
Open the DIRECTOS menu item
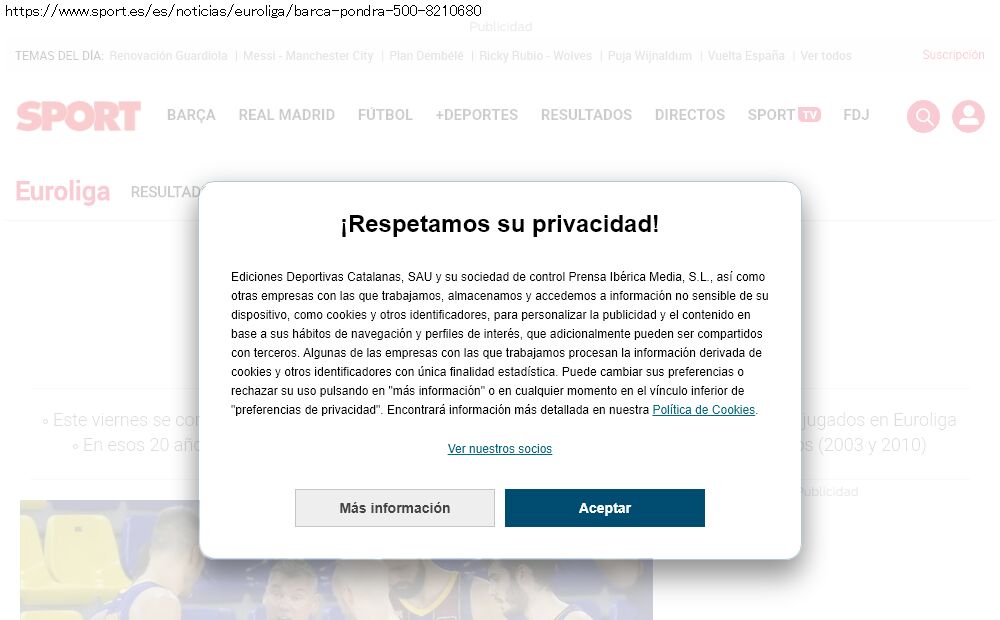[x=690, y=115]
